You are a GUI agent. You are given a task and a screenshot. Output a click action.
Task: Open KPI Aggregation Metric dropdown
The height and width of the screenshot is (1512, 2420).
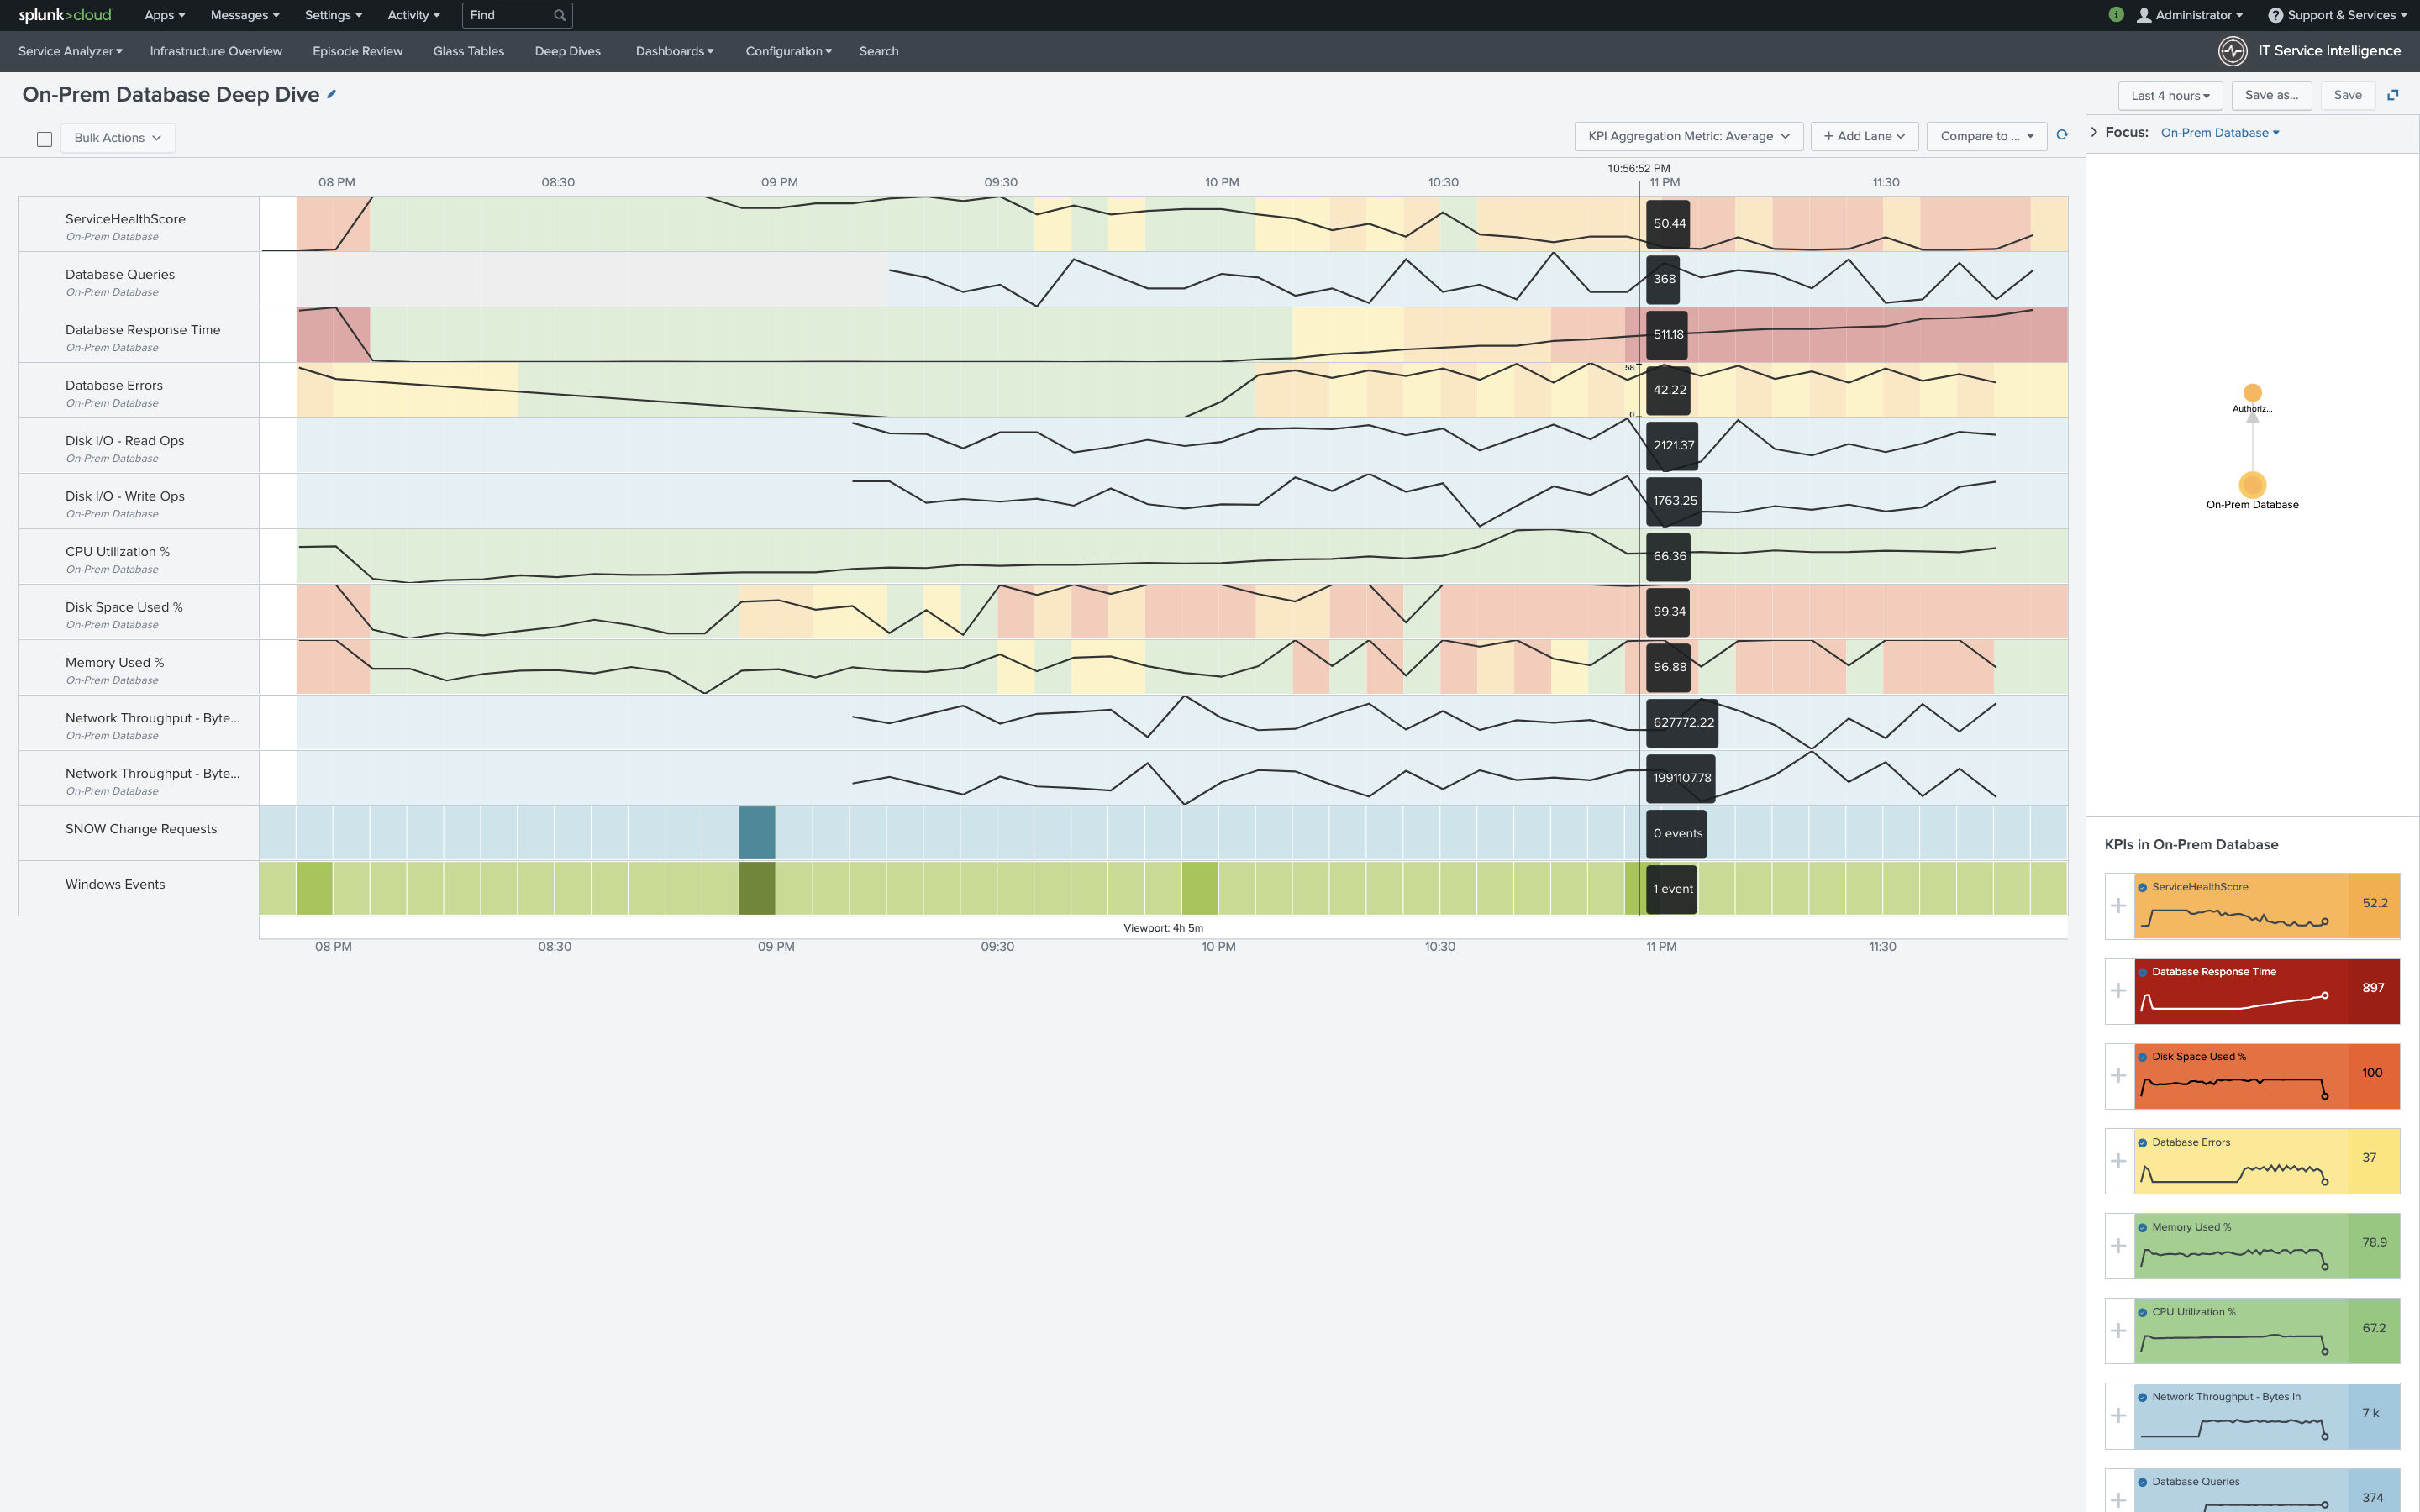tap(1688, 136)
